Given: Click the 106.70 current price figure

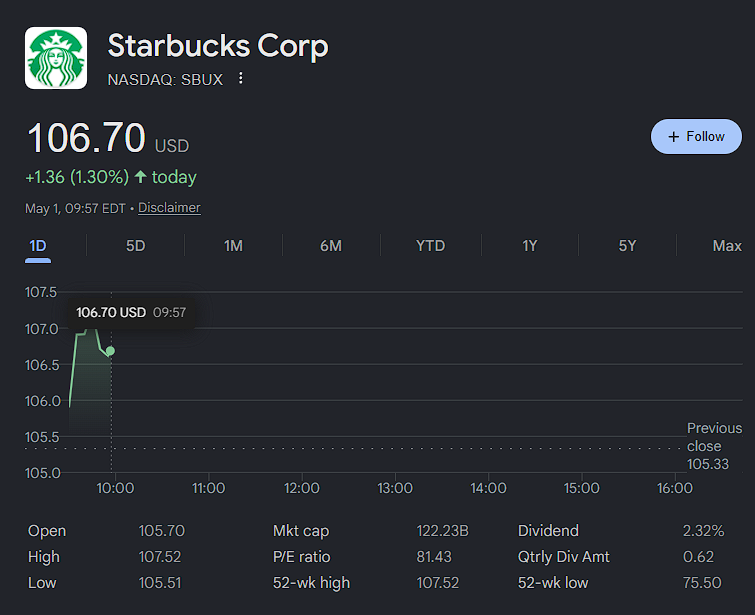Looking at the screenshot, I should point(86,138).
